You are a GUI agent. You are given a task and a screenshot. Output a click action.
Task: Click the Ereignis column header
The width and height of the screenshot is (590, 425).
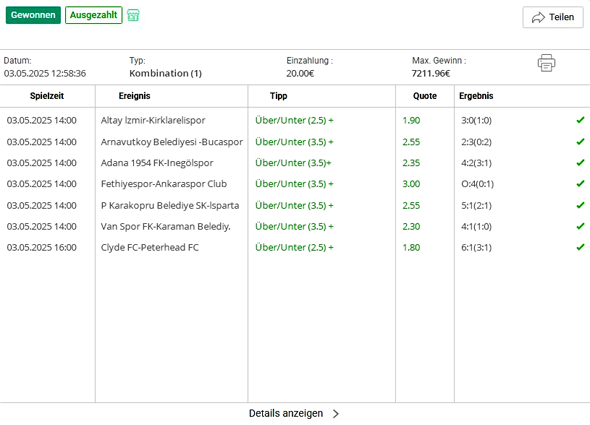coord(134,96)
